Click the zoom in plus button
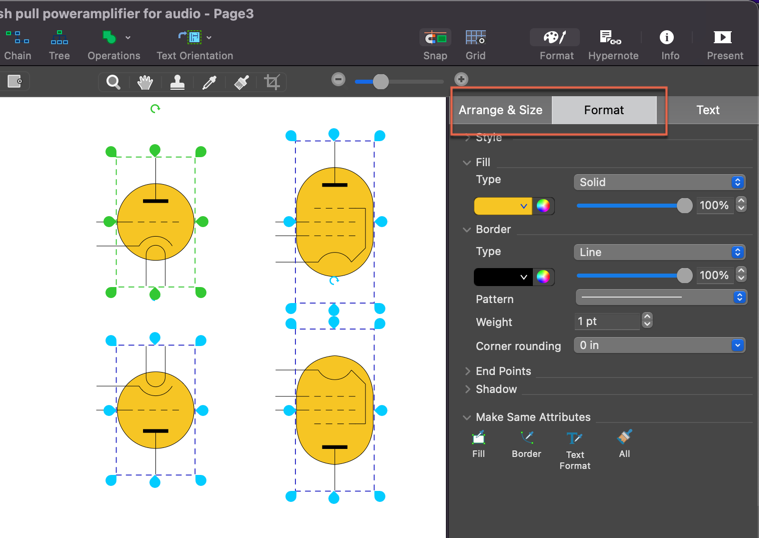 [461, 79]
